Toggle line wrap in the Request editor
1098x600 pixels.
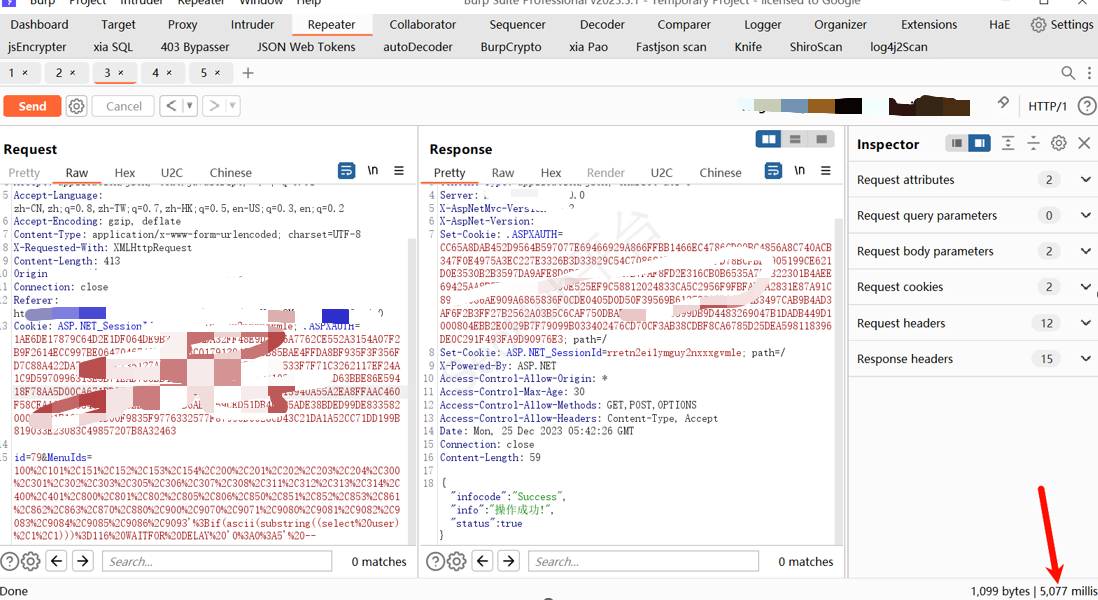[346, 171]
